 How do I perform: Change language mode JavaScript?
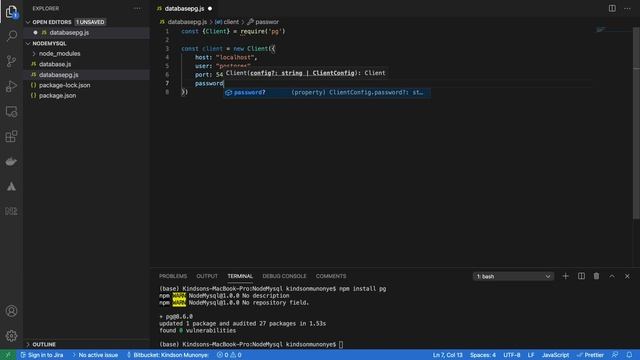pos(555,355)
